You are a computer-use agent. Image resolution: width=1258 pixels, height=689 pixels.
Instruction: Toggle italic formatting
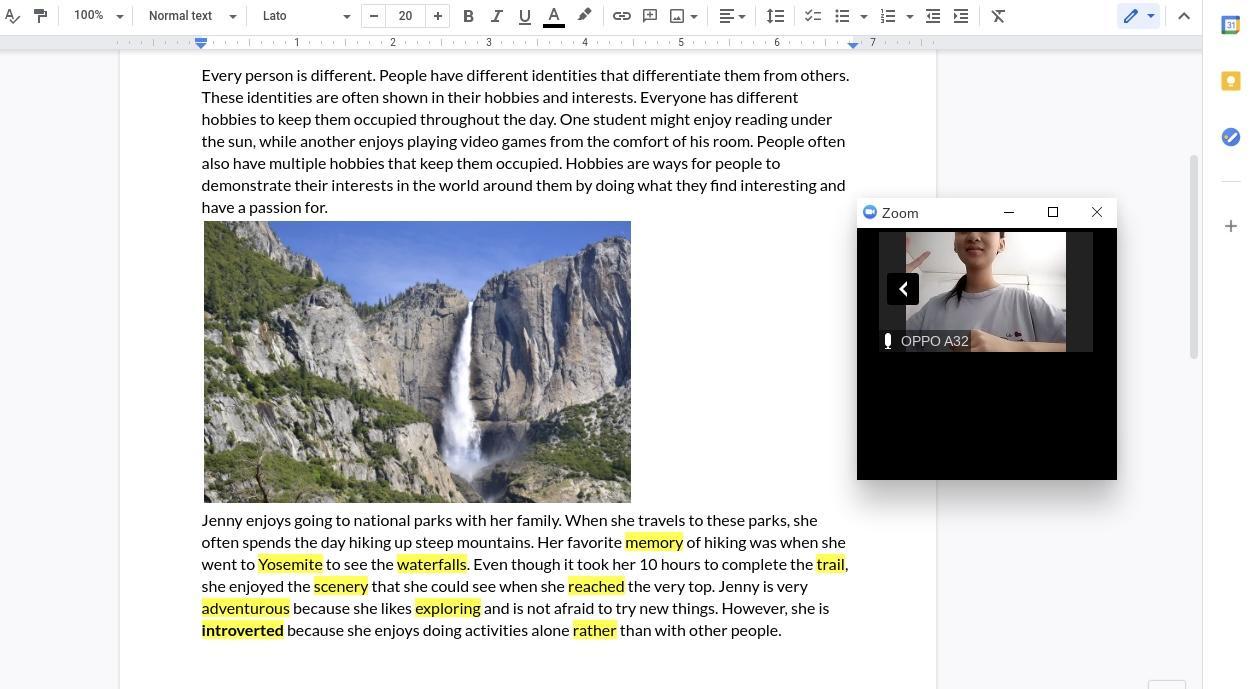[x=496, y=16]
